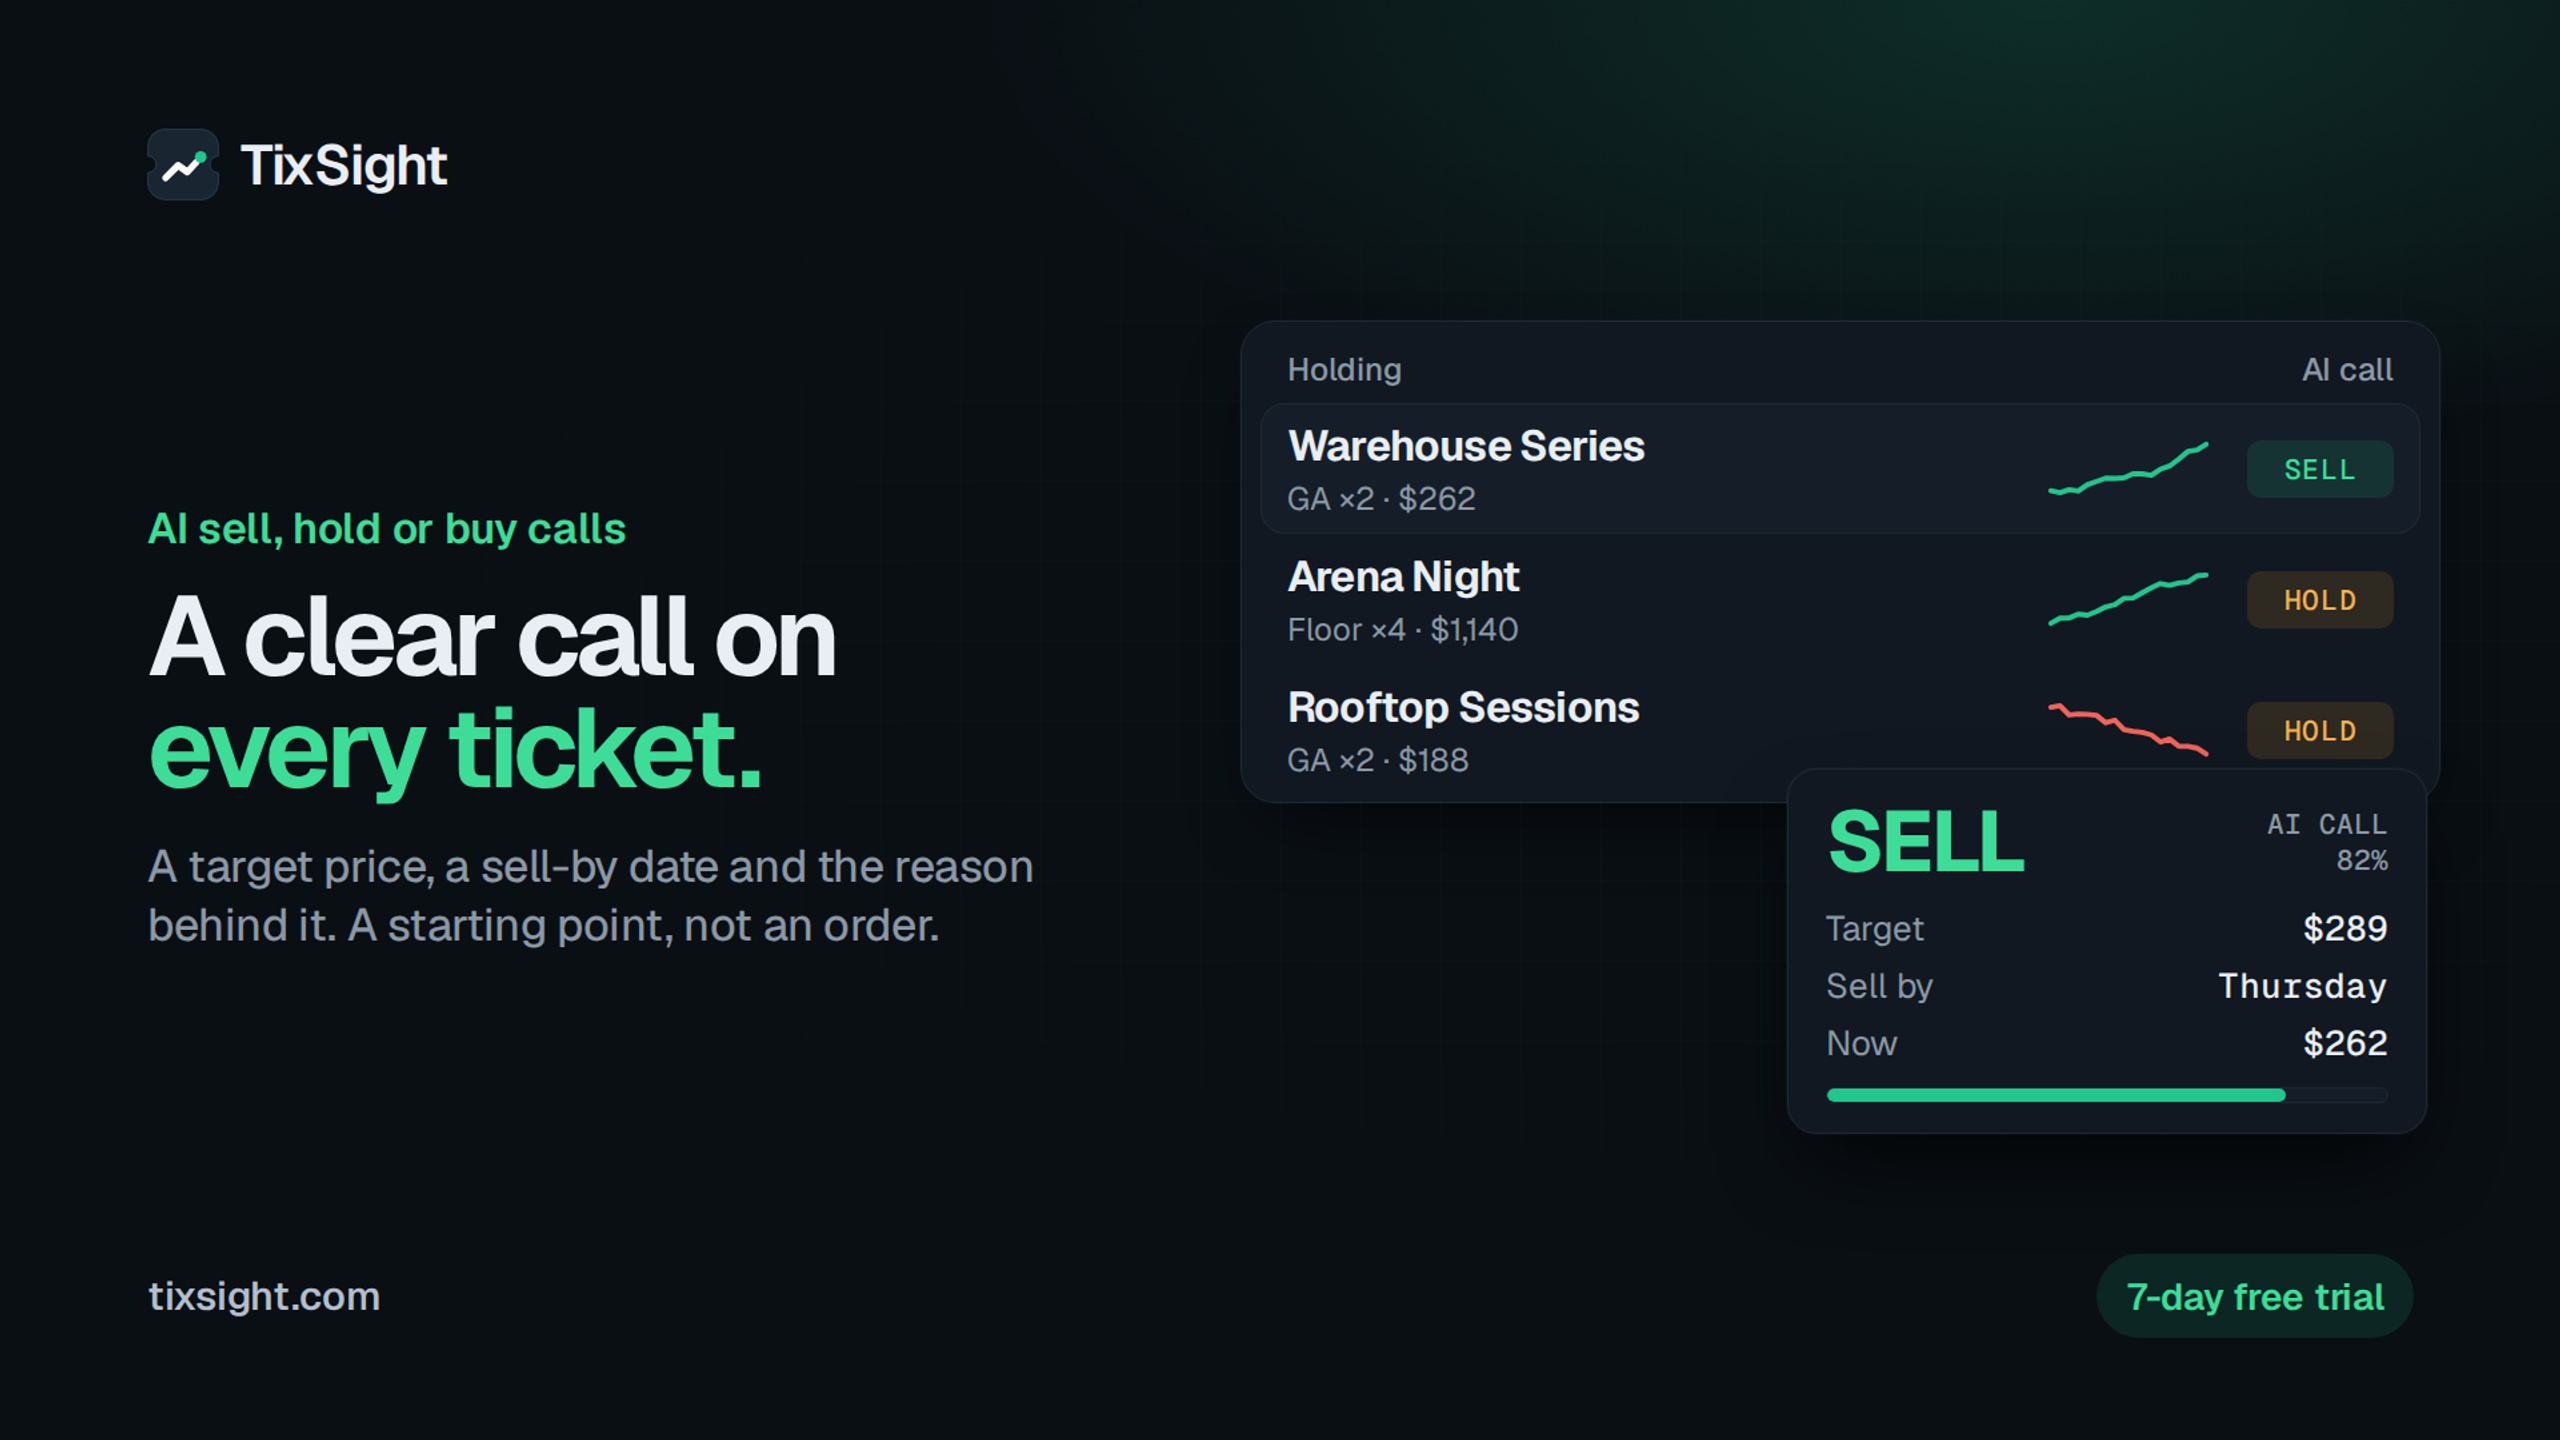
Task: Click the AI call column header
Action: 2347,370
